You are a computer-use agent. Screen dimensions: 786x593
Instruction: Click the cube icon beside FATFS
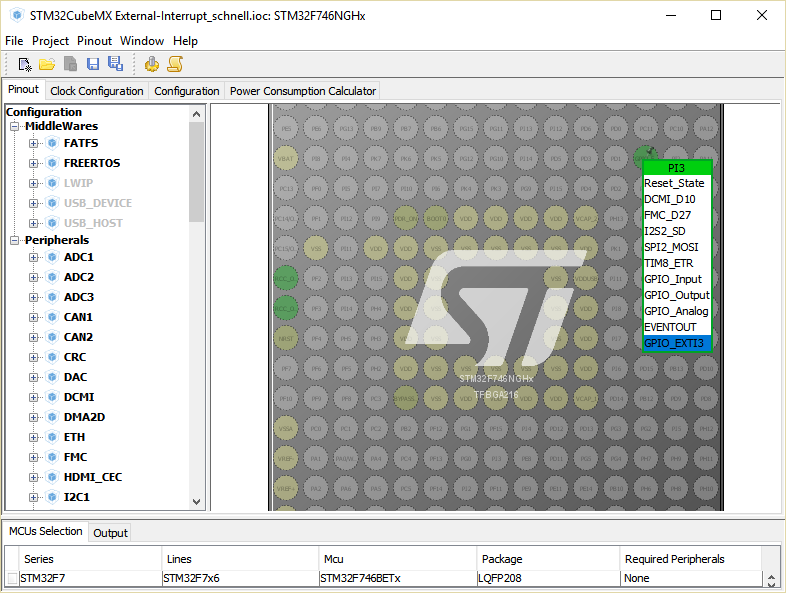[x=52, y=143]
